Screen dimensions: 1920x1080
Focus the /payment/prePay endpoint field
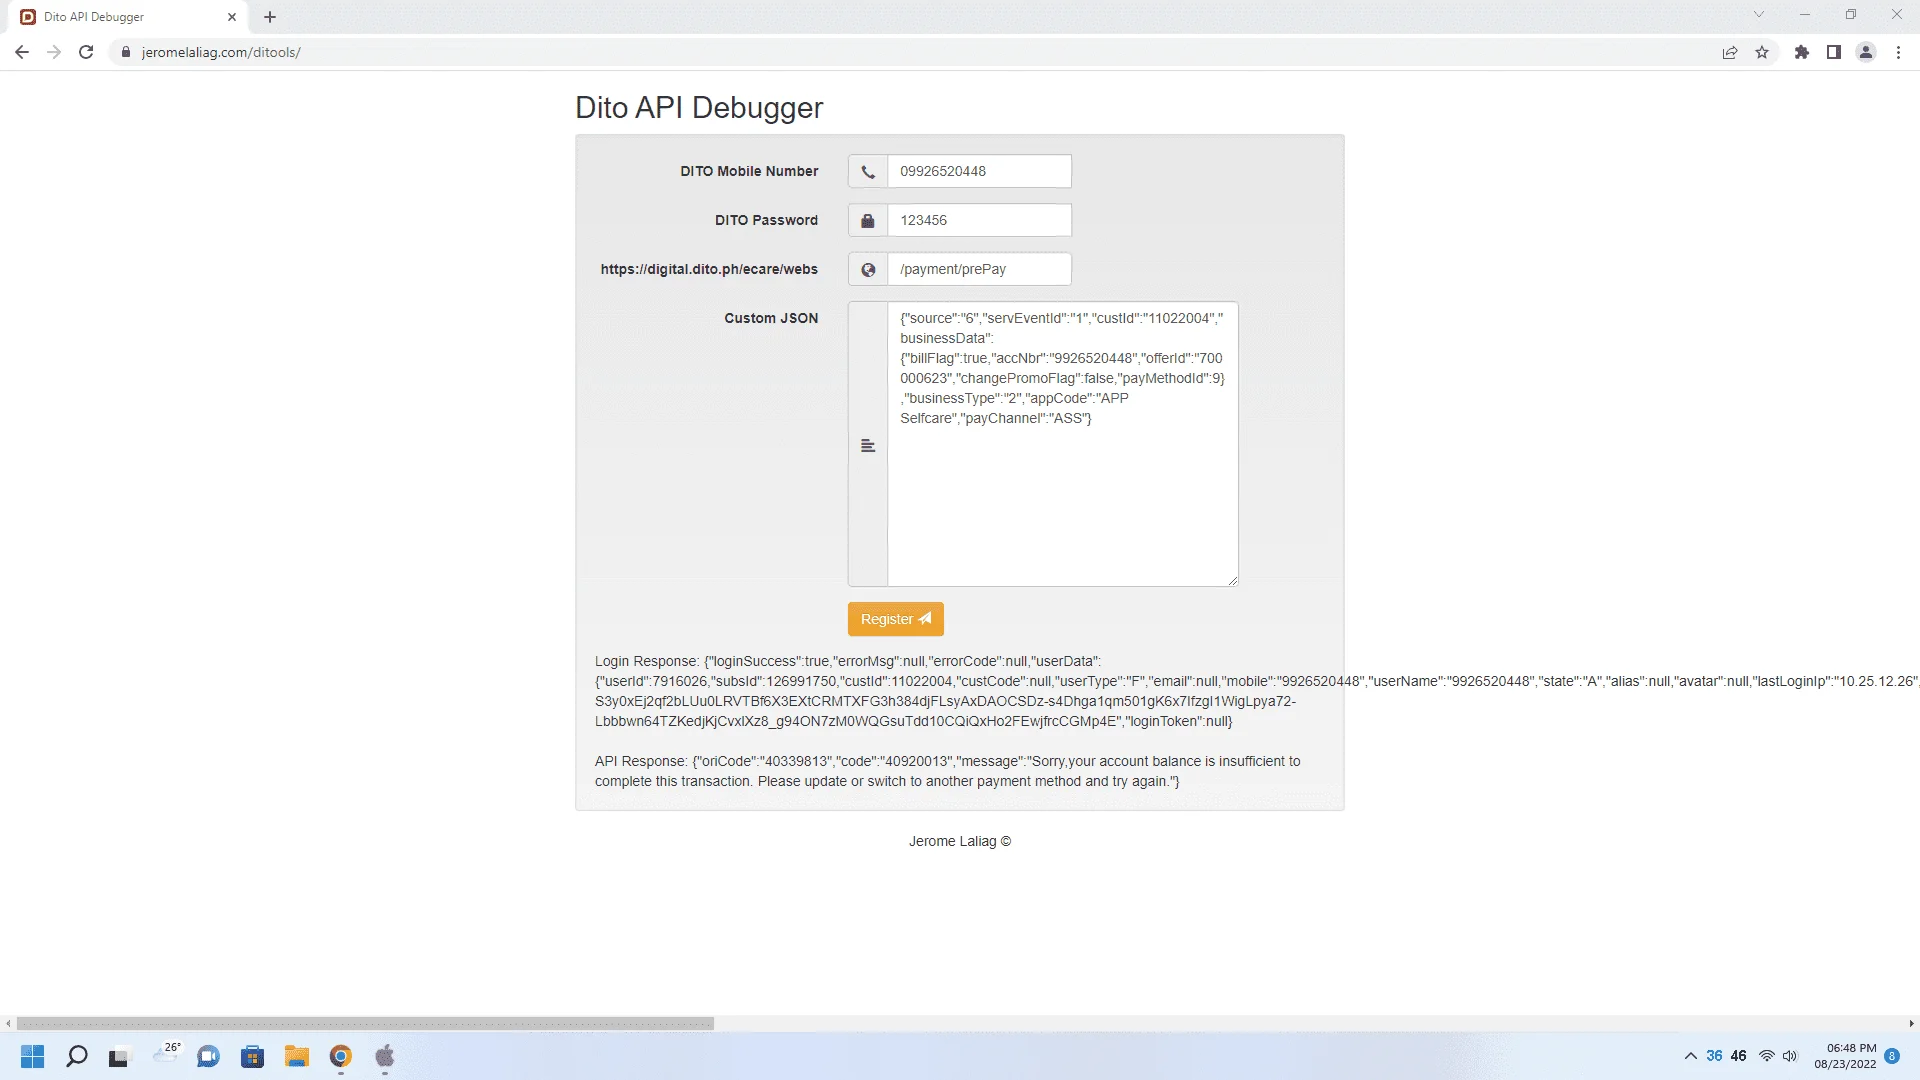click(979, 269)
